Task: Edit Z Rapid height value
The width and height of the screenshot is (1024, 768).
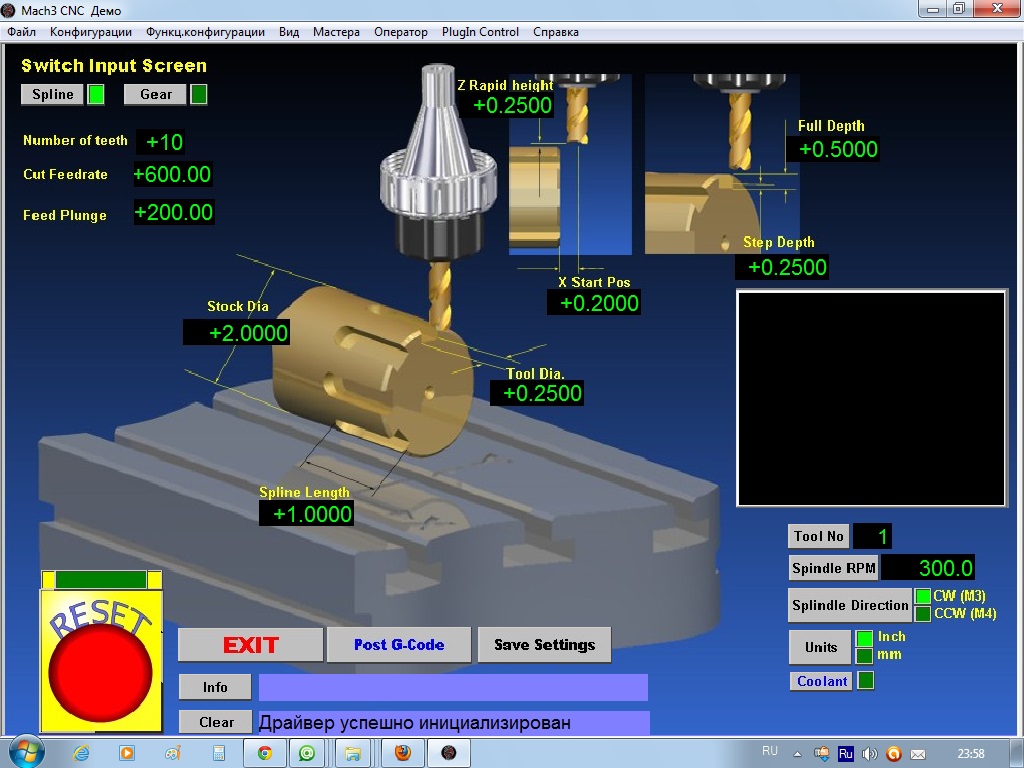Action: click(x=507, y=105)
